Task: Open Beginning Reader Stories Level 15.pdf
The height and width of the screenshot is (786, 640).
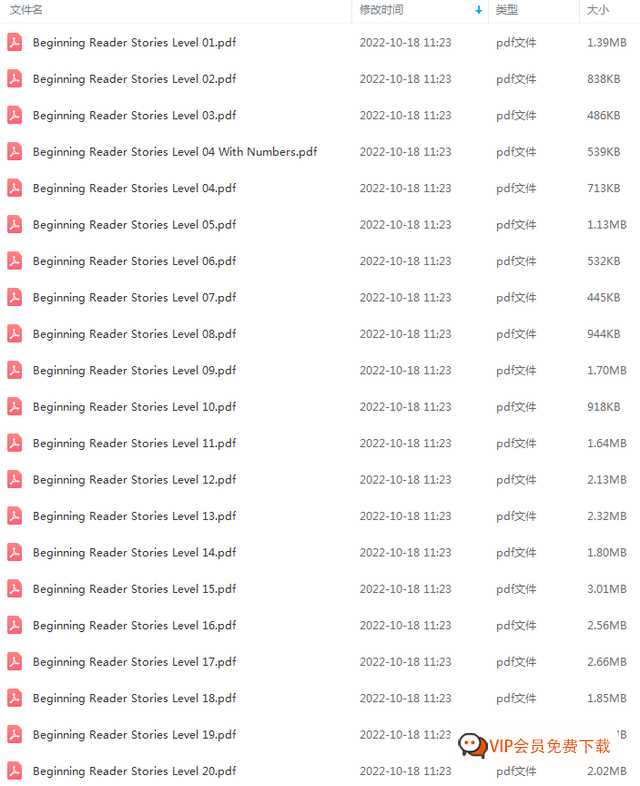Action: (134, 589)
